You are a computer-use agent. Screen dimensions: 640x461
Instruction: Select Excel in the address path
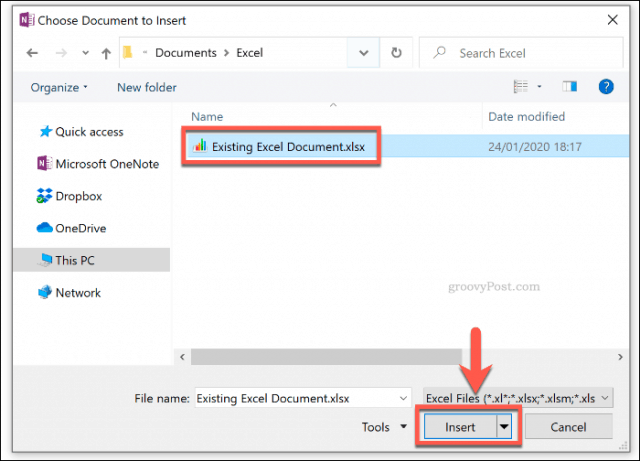(249, 53)
